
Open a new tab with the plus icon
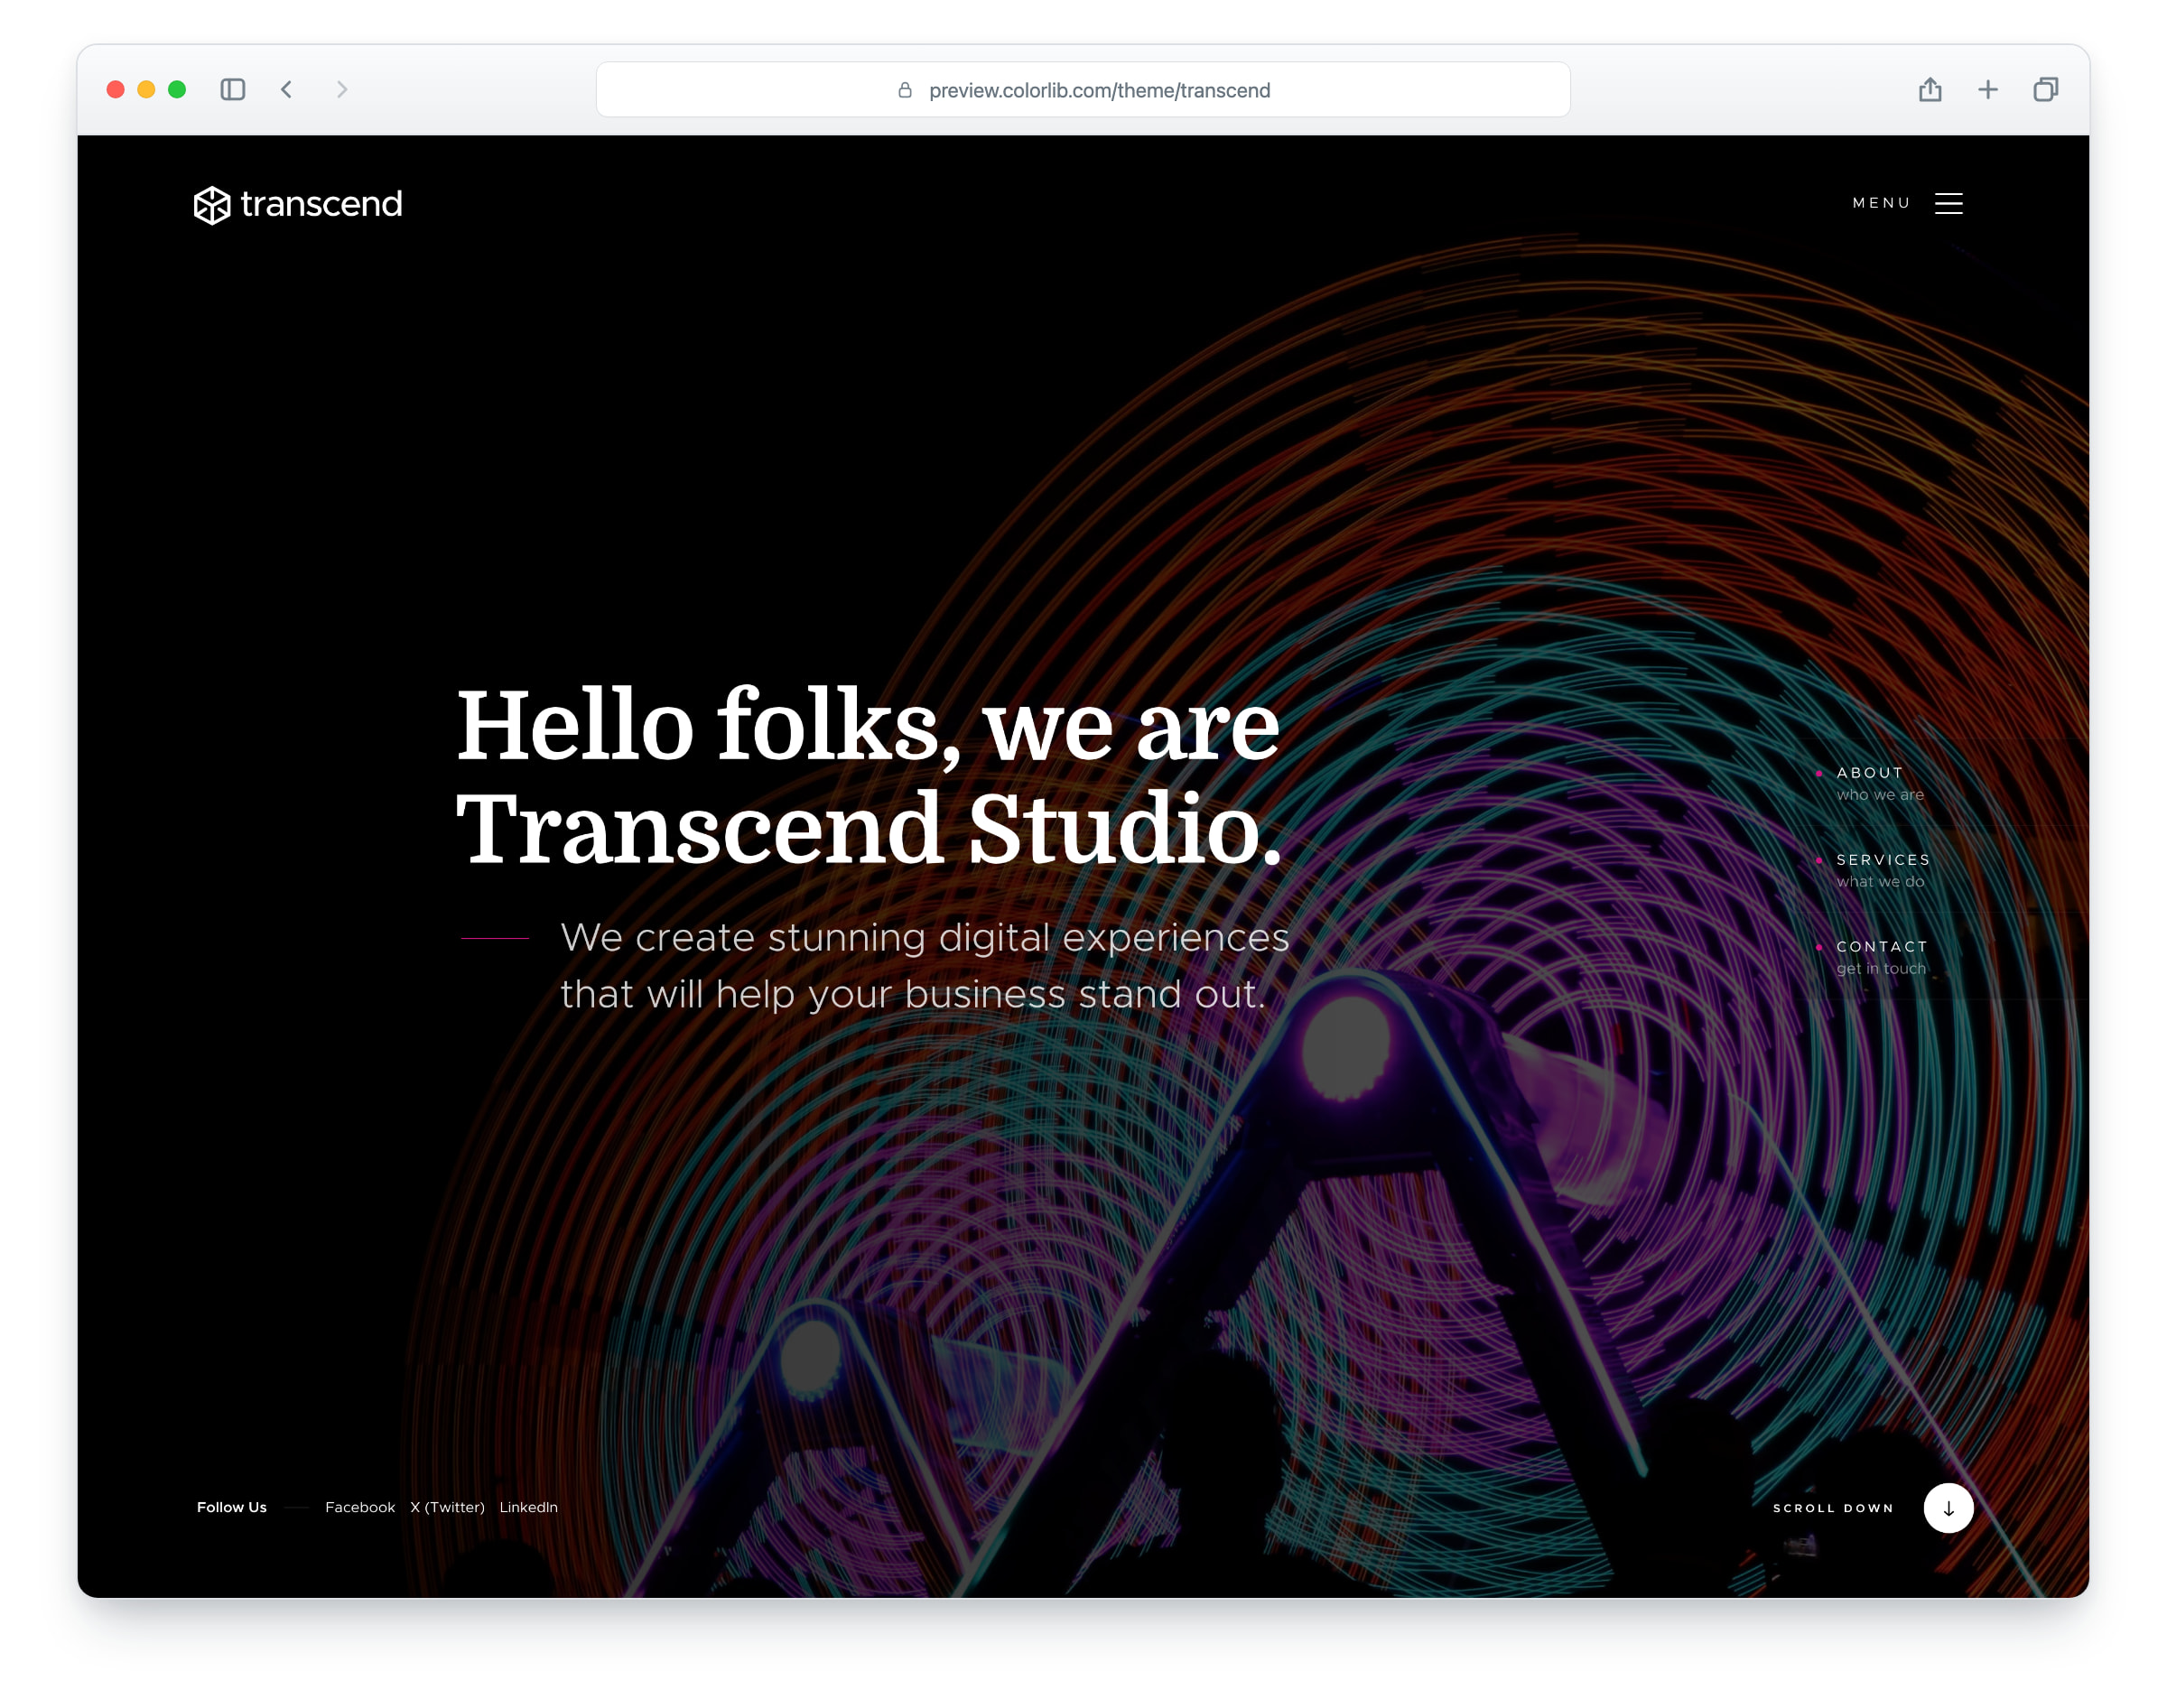tap(1988, 90)
